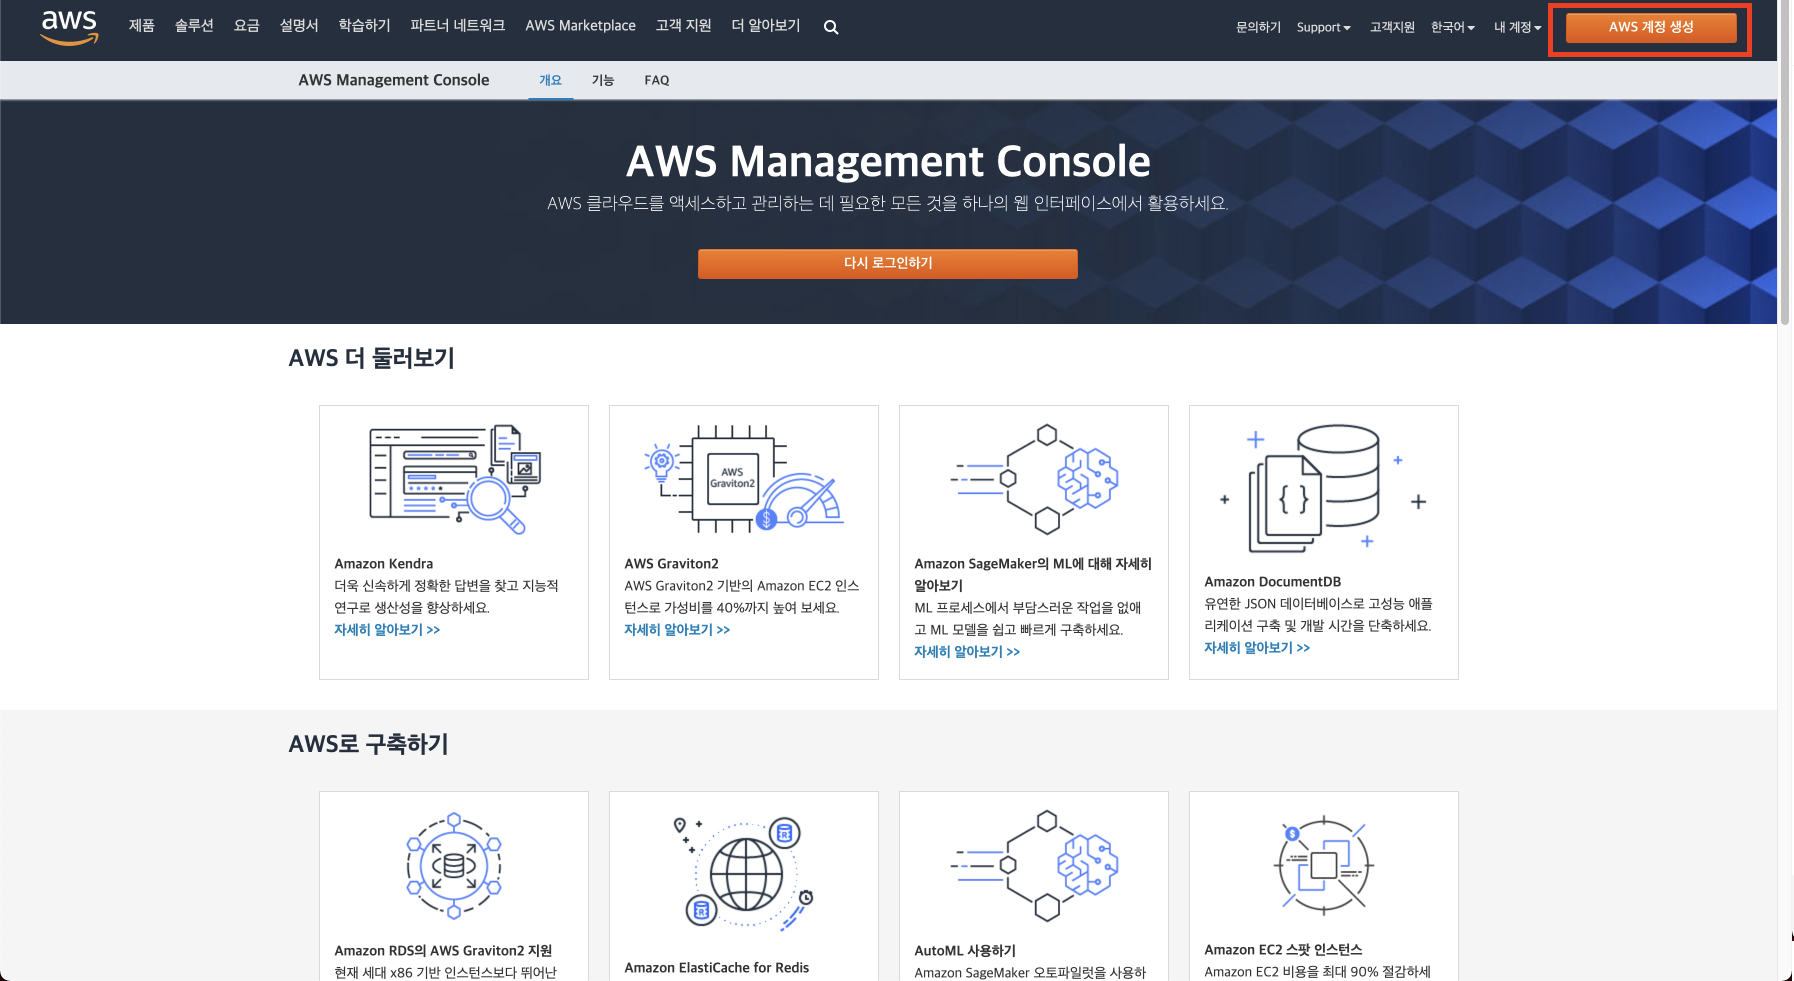The image size is (1794, 981).
Task: Expand the 한국어 language dropdown
Action: [1453, 27]
